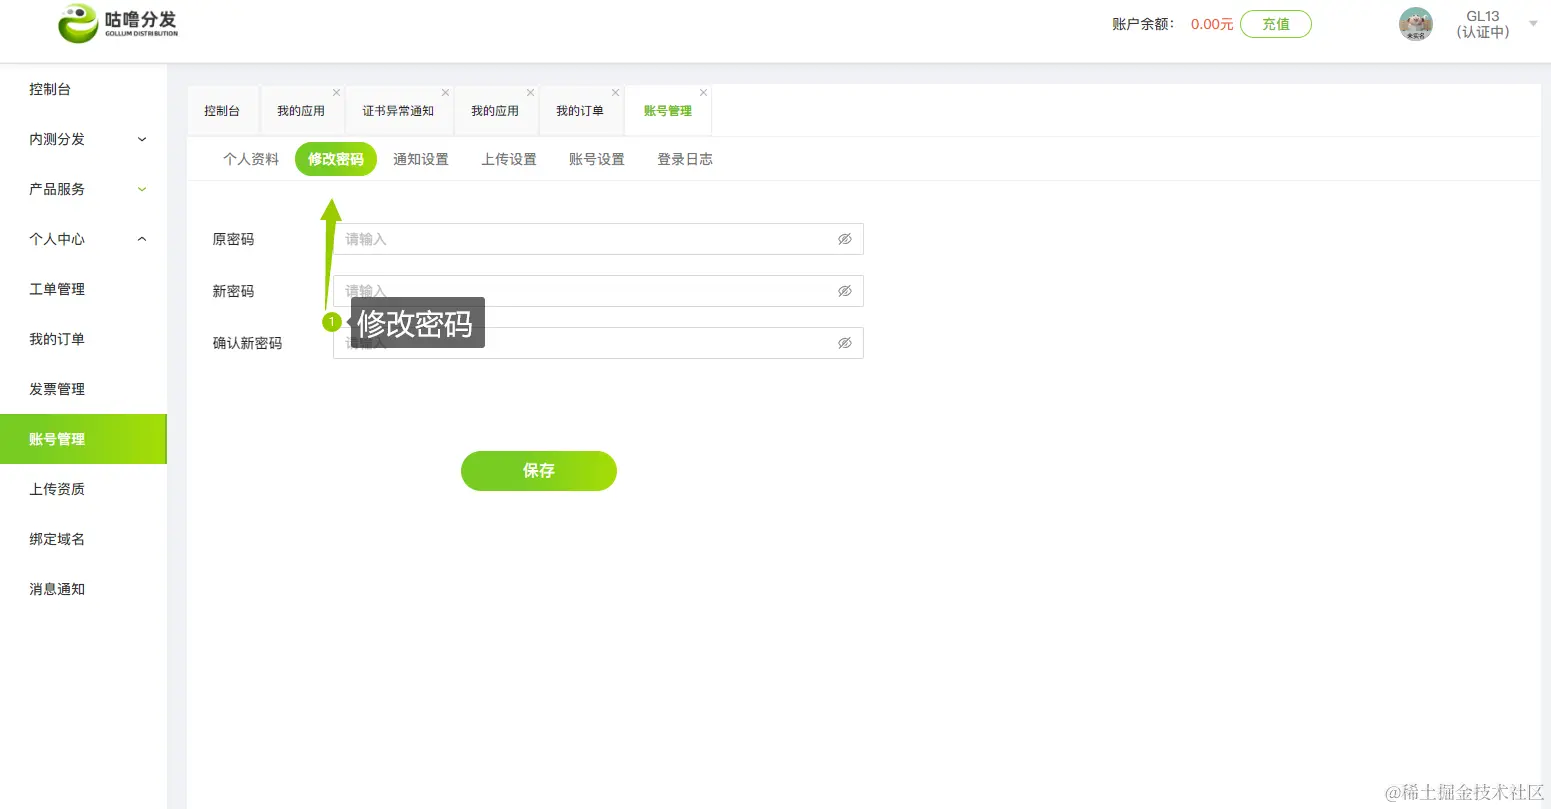
Task: Open the GL13 account dropdown
Action: pos(1535,24)
